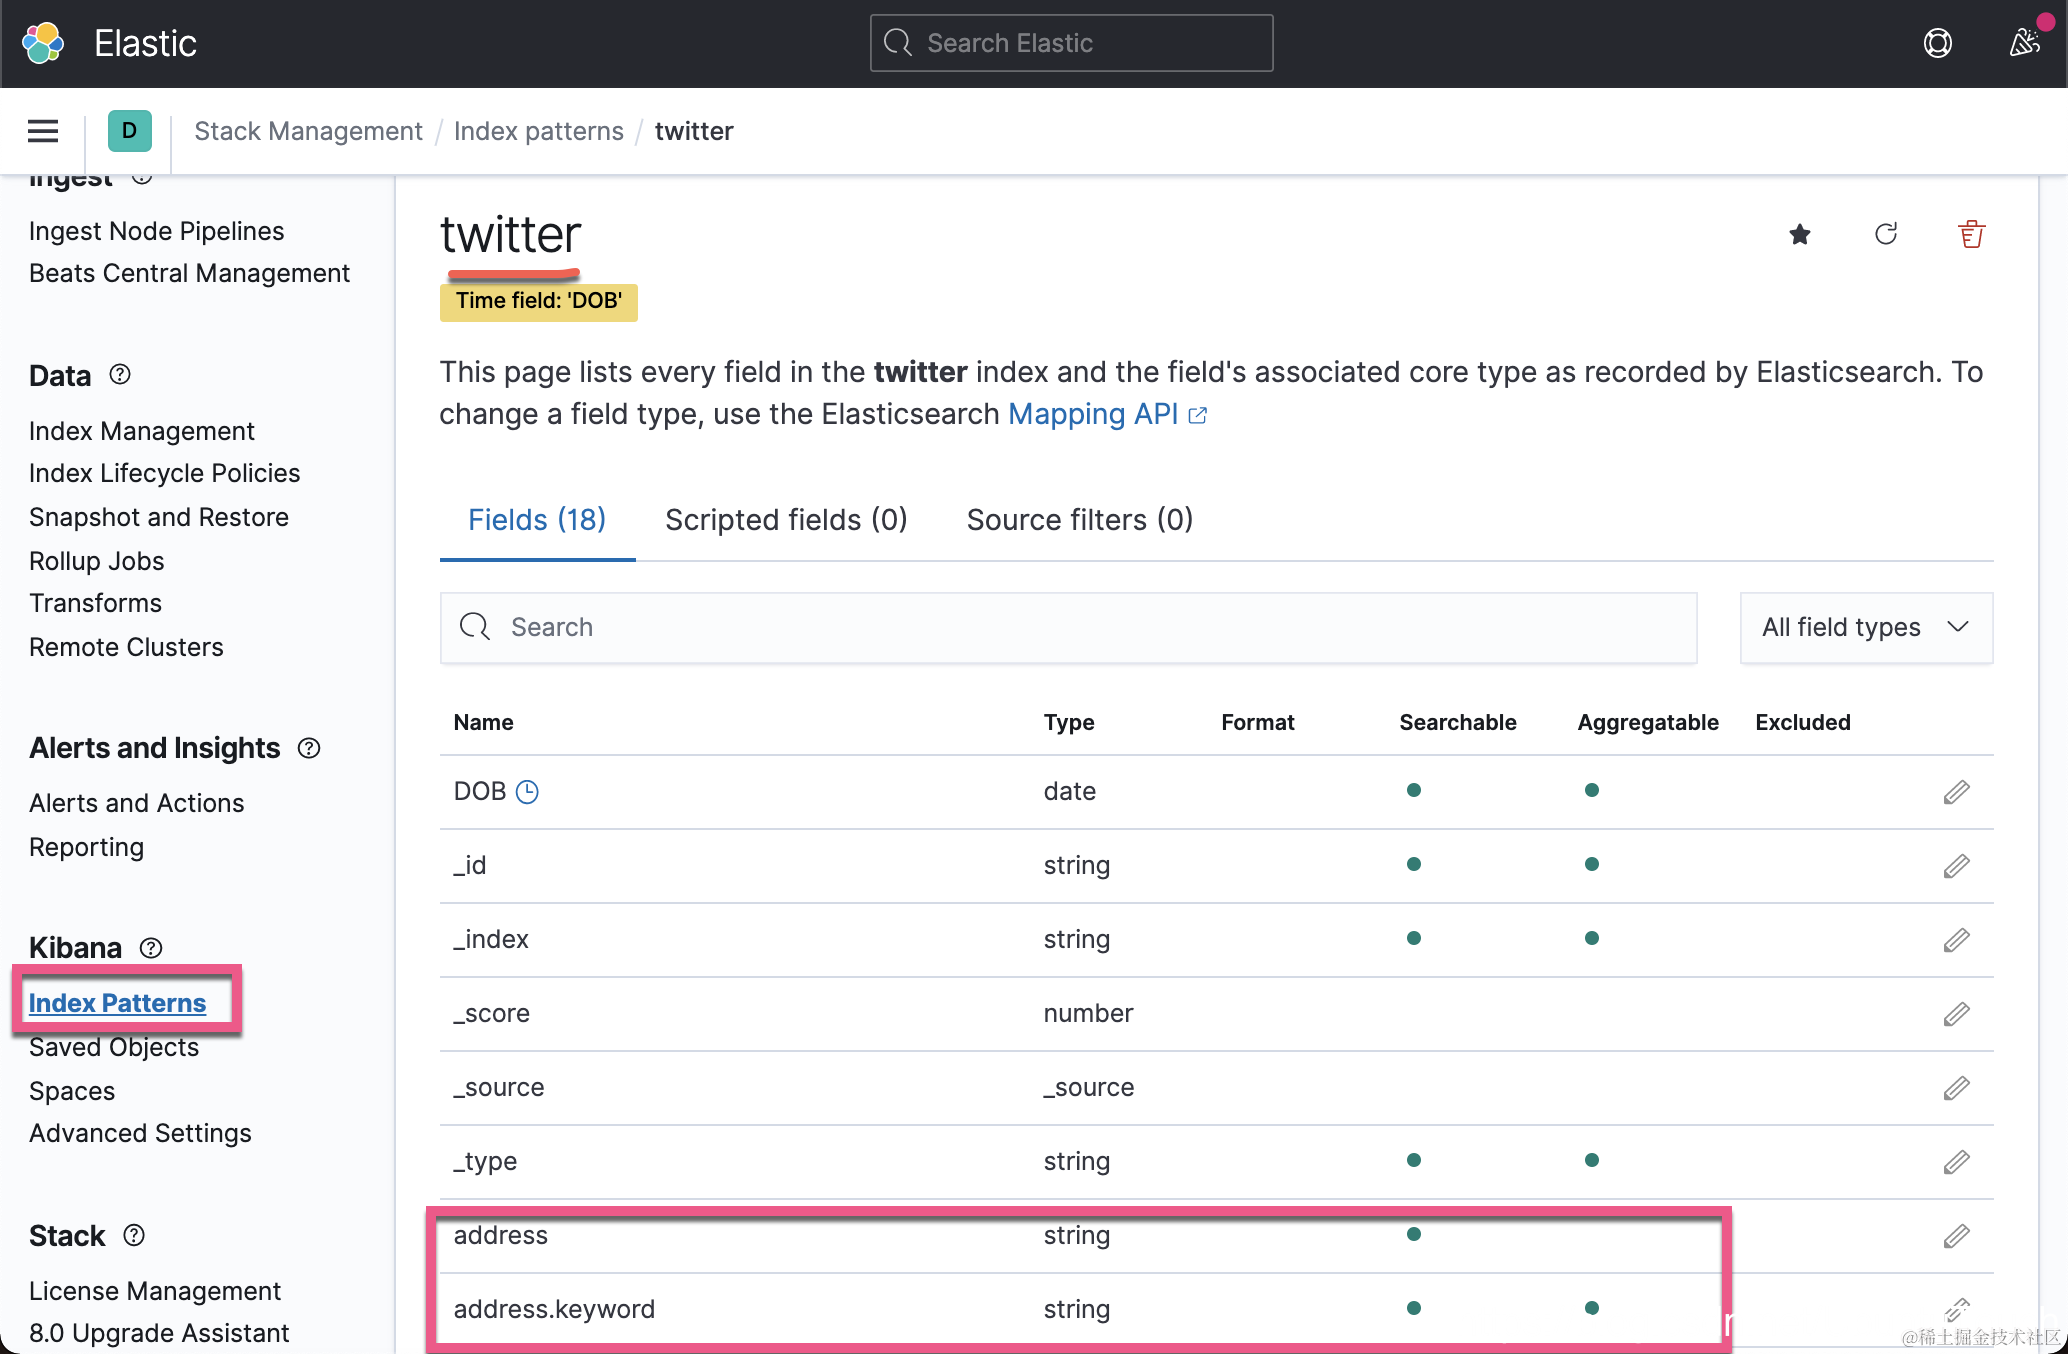Open Saved Objects in sidebar

[x=114, y=1047]
